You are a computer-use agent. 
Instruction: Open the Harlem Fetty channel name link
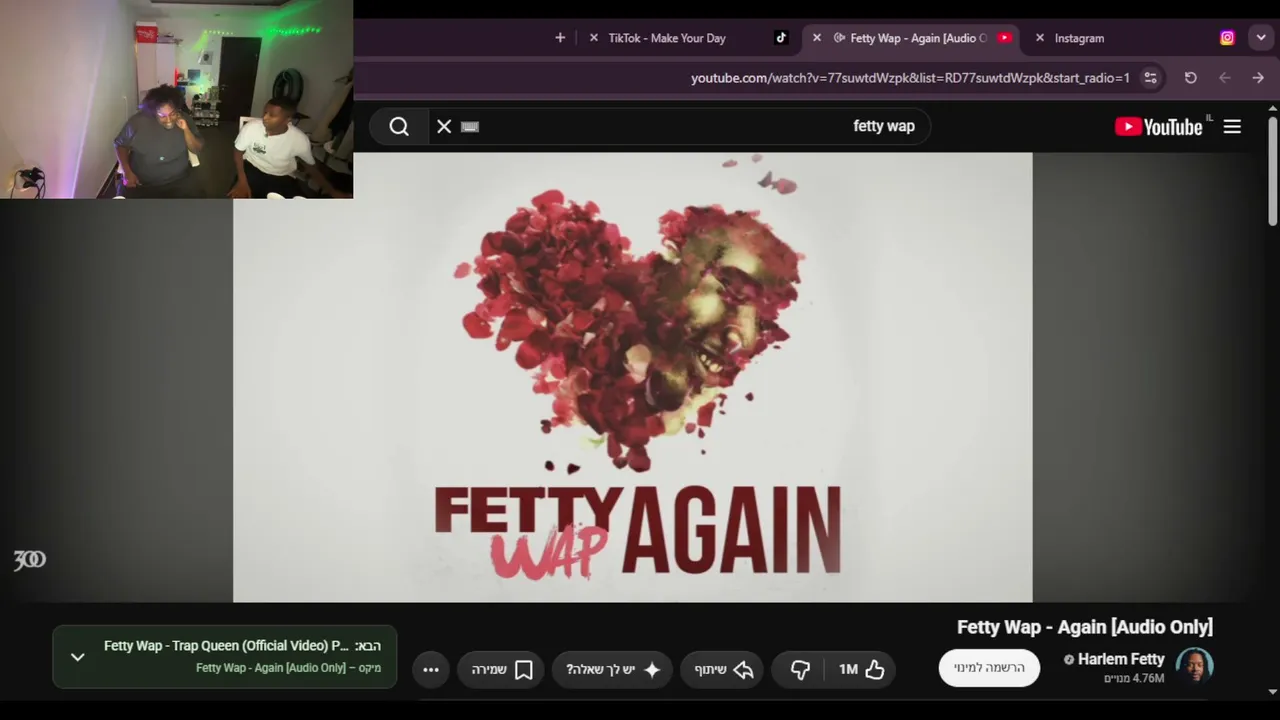[1121, 659]
